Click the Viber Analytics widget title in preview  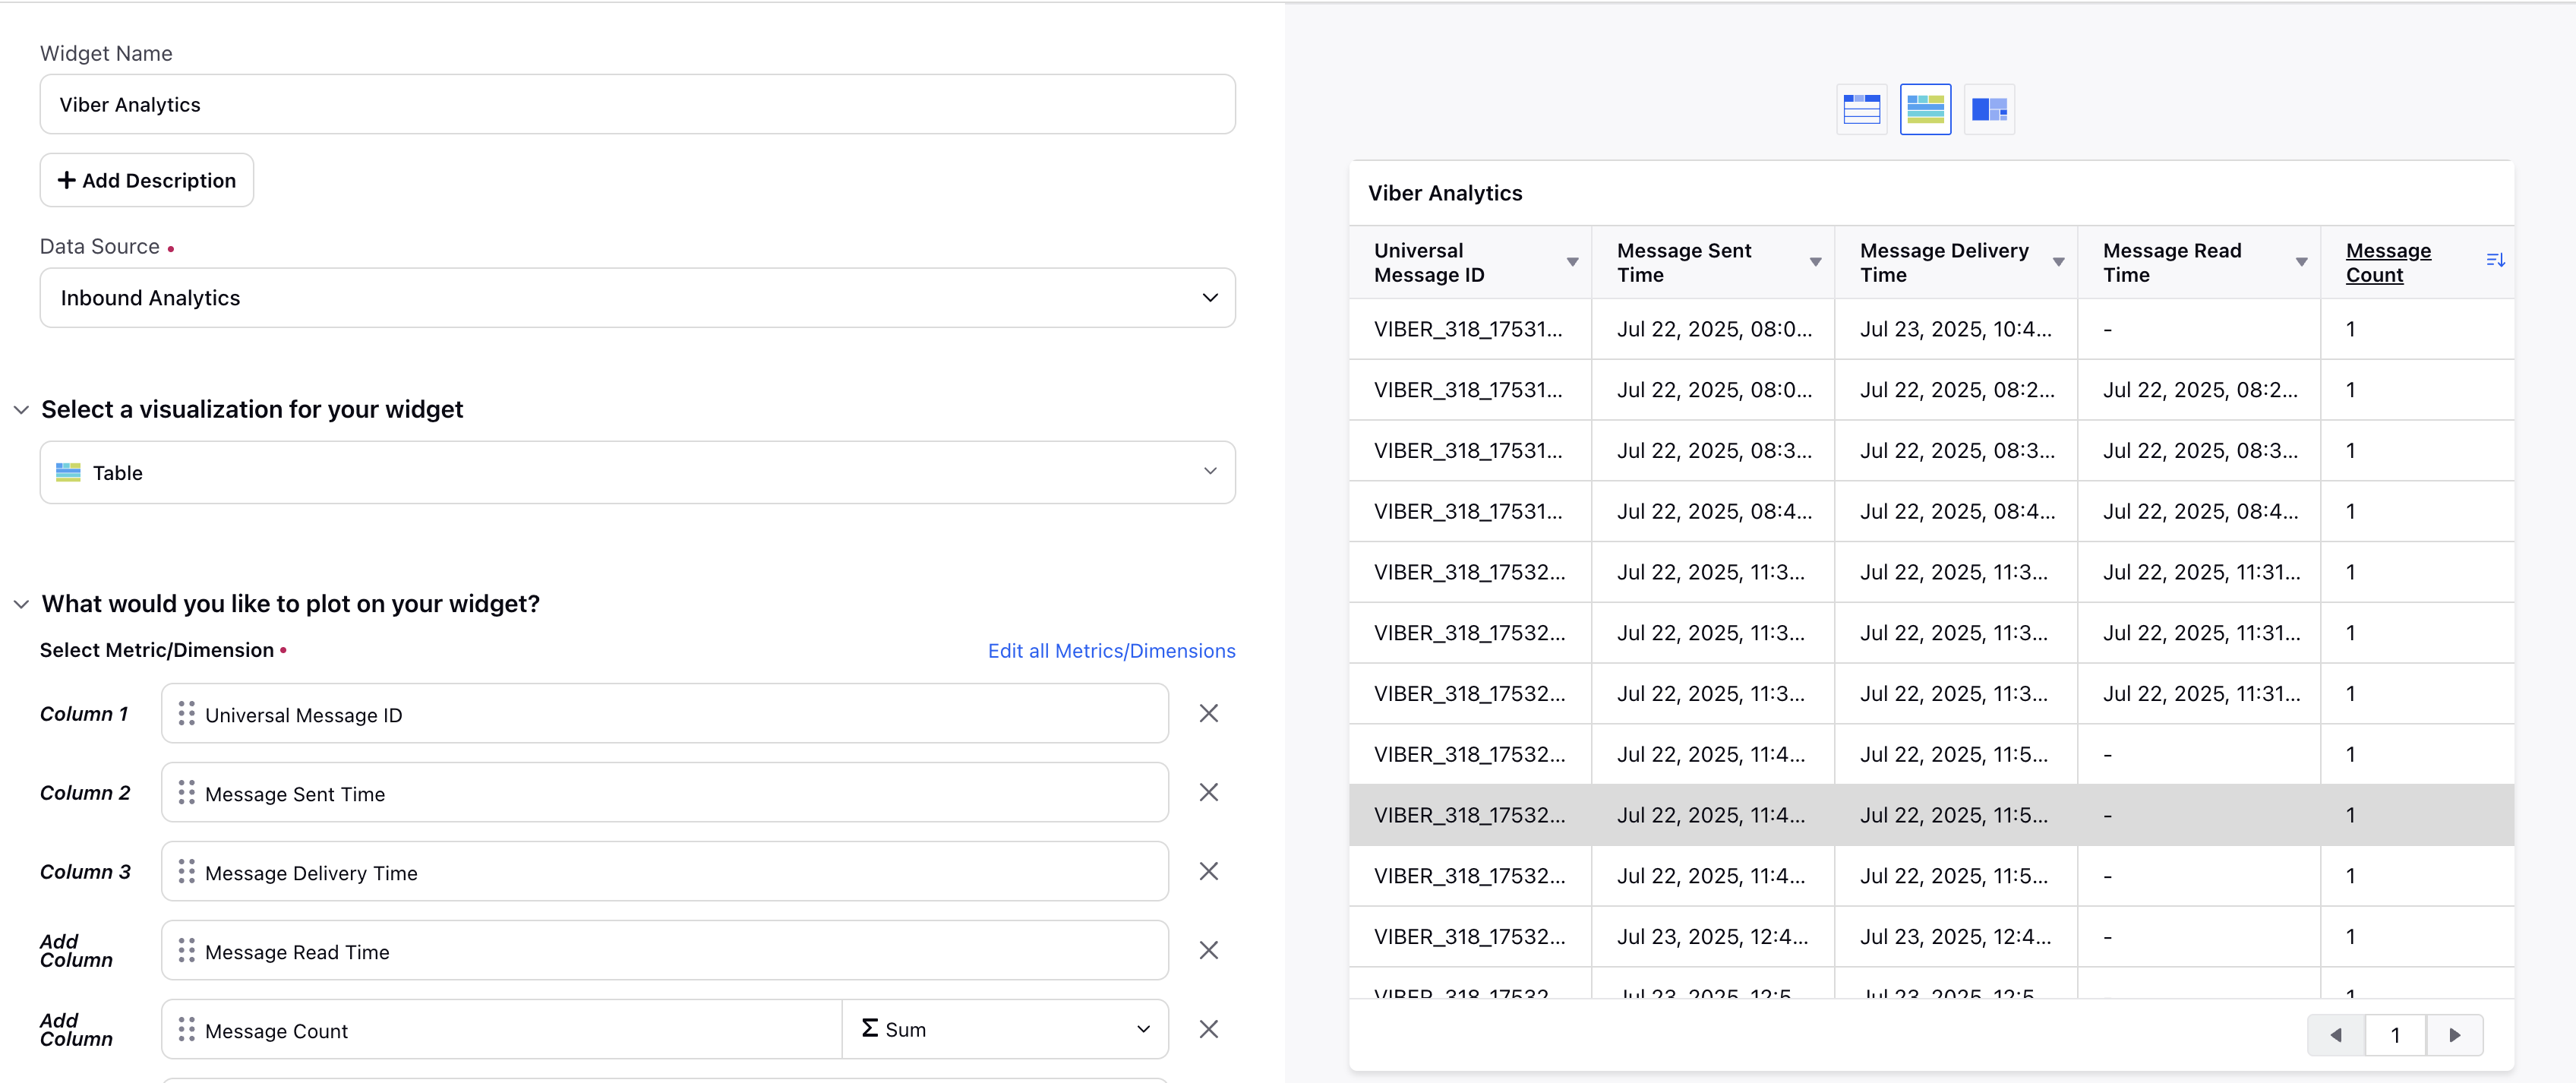(1445, 193)
